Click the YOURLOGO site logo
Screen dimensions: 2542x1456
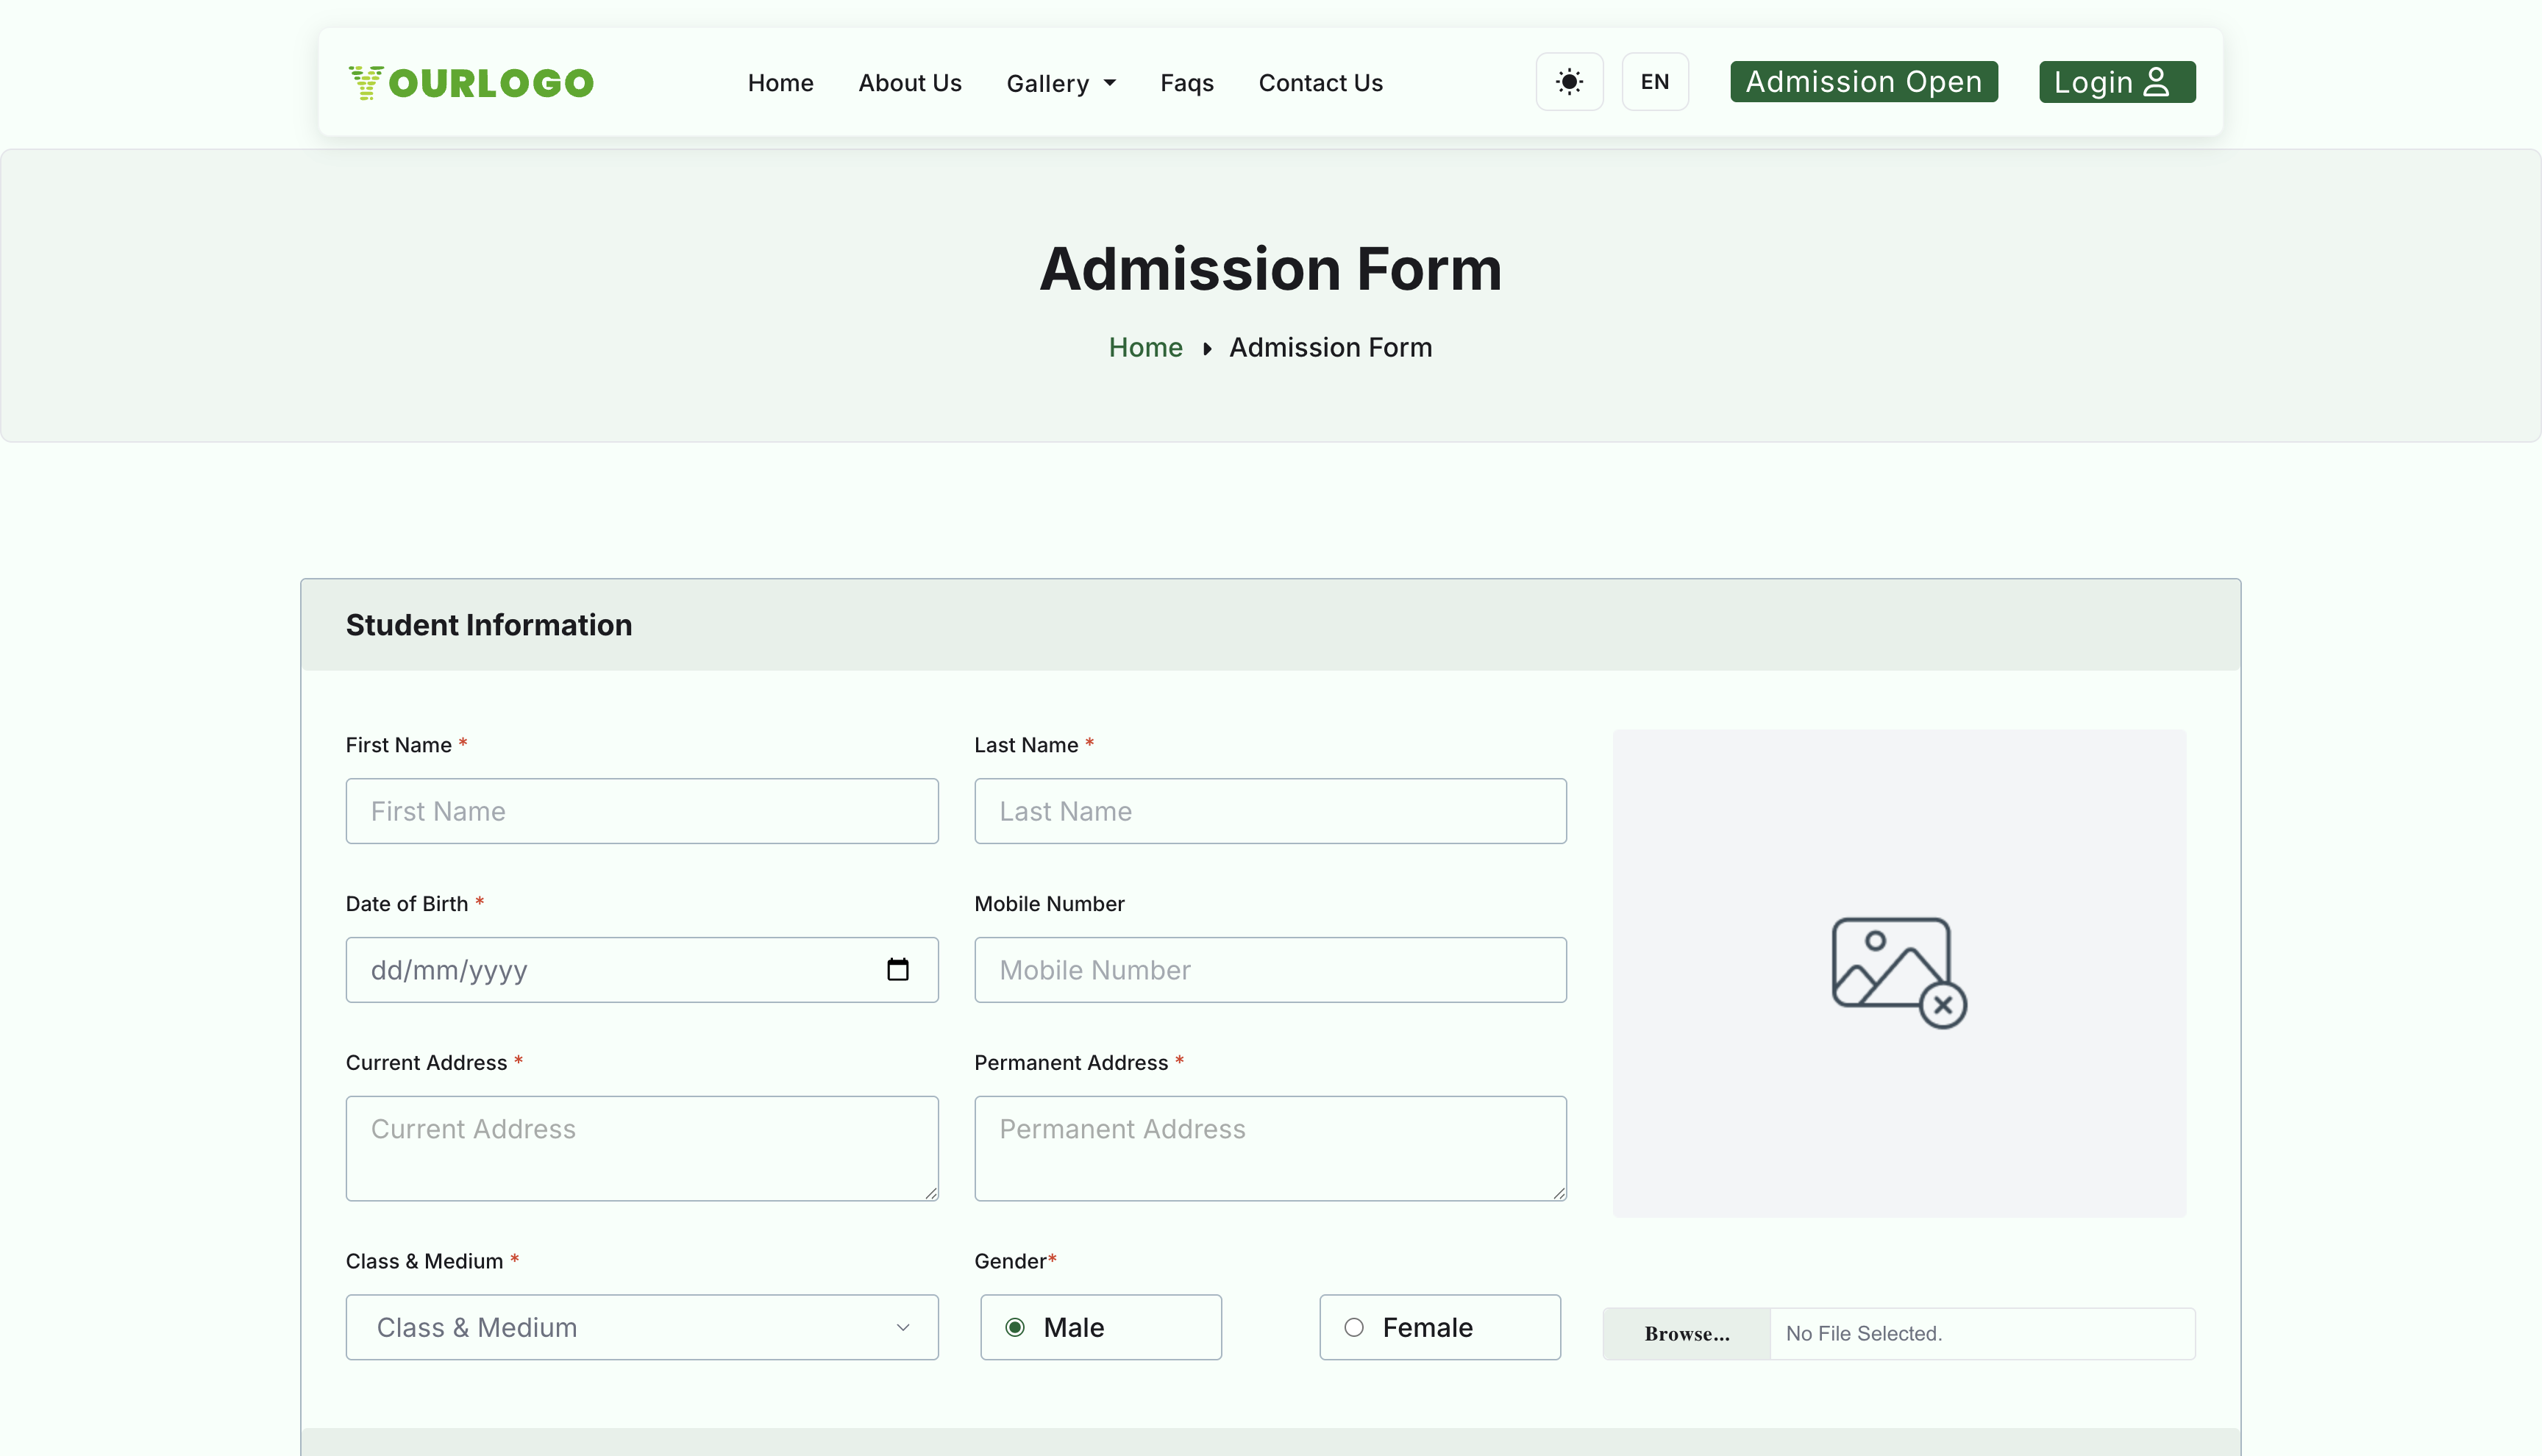[x=470, y=82]
